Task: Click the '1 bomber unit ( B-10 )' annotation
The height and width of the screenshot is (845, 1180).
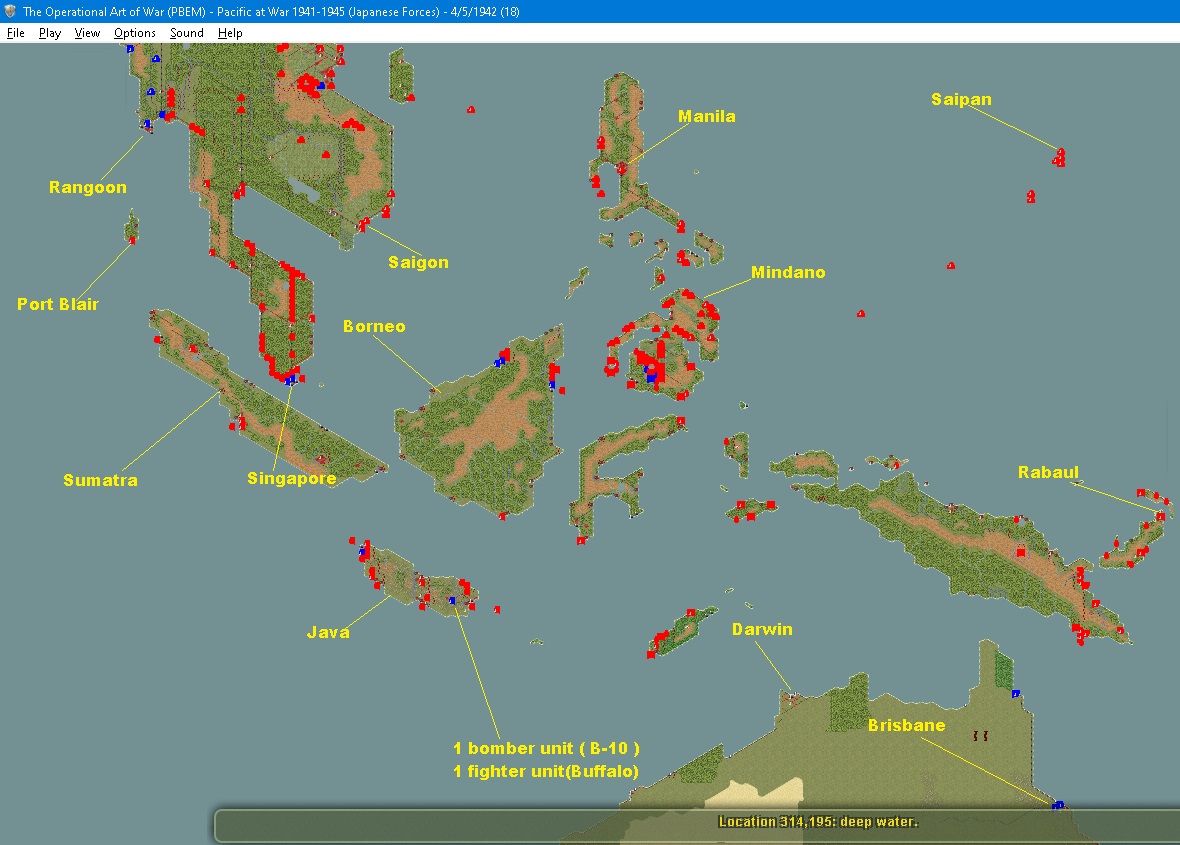Action: [x=546, y=749]
